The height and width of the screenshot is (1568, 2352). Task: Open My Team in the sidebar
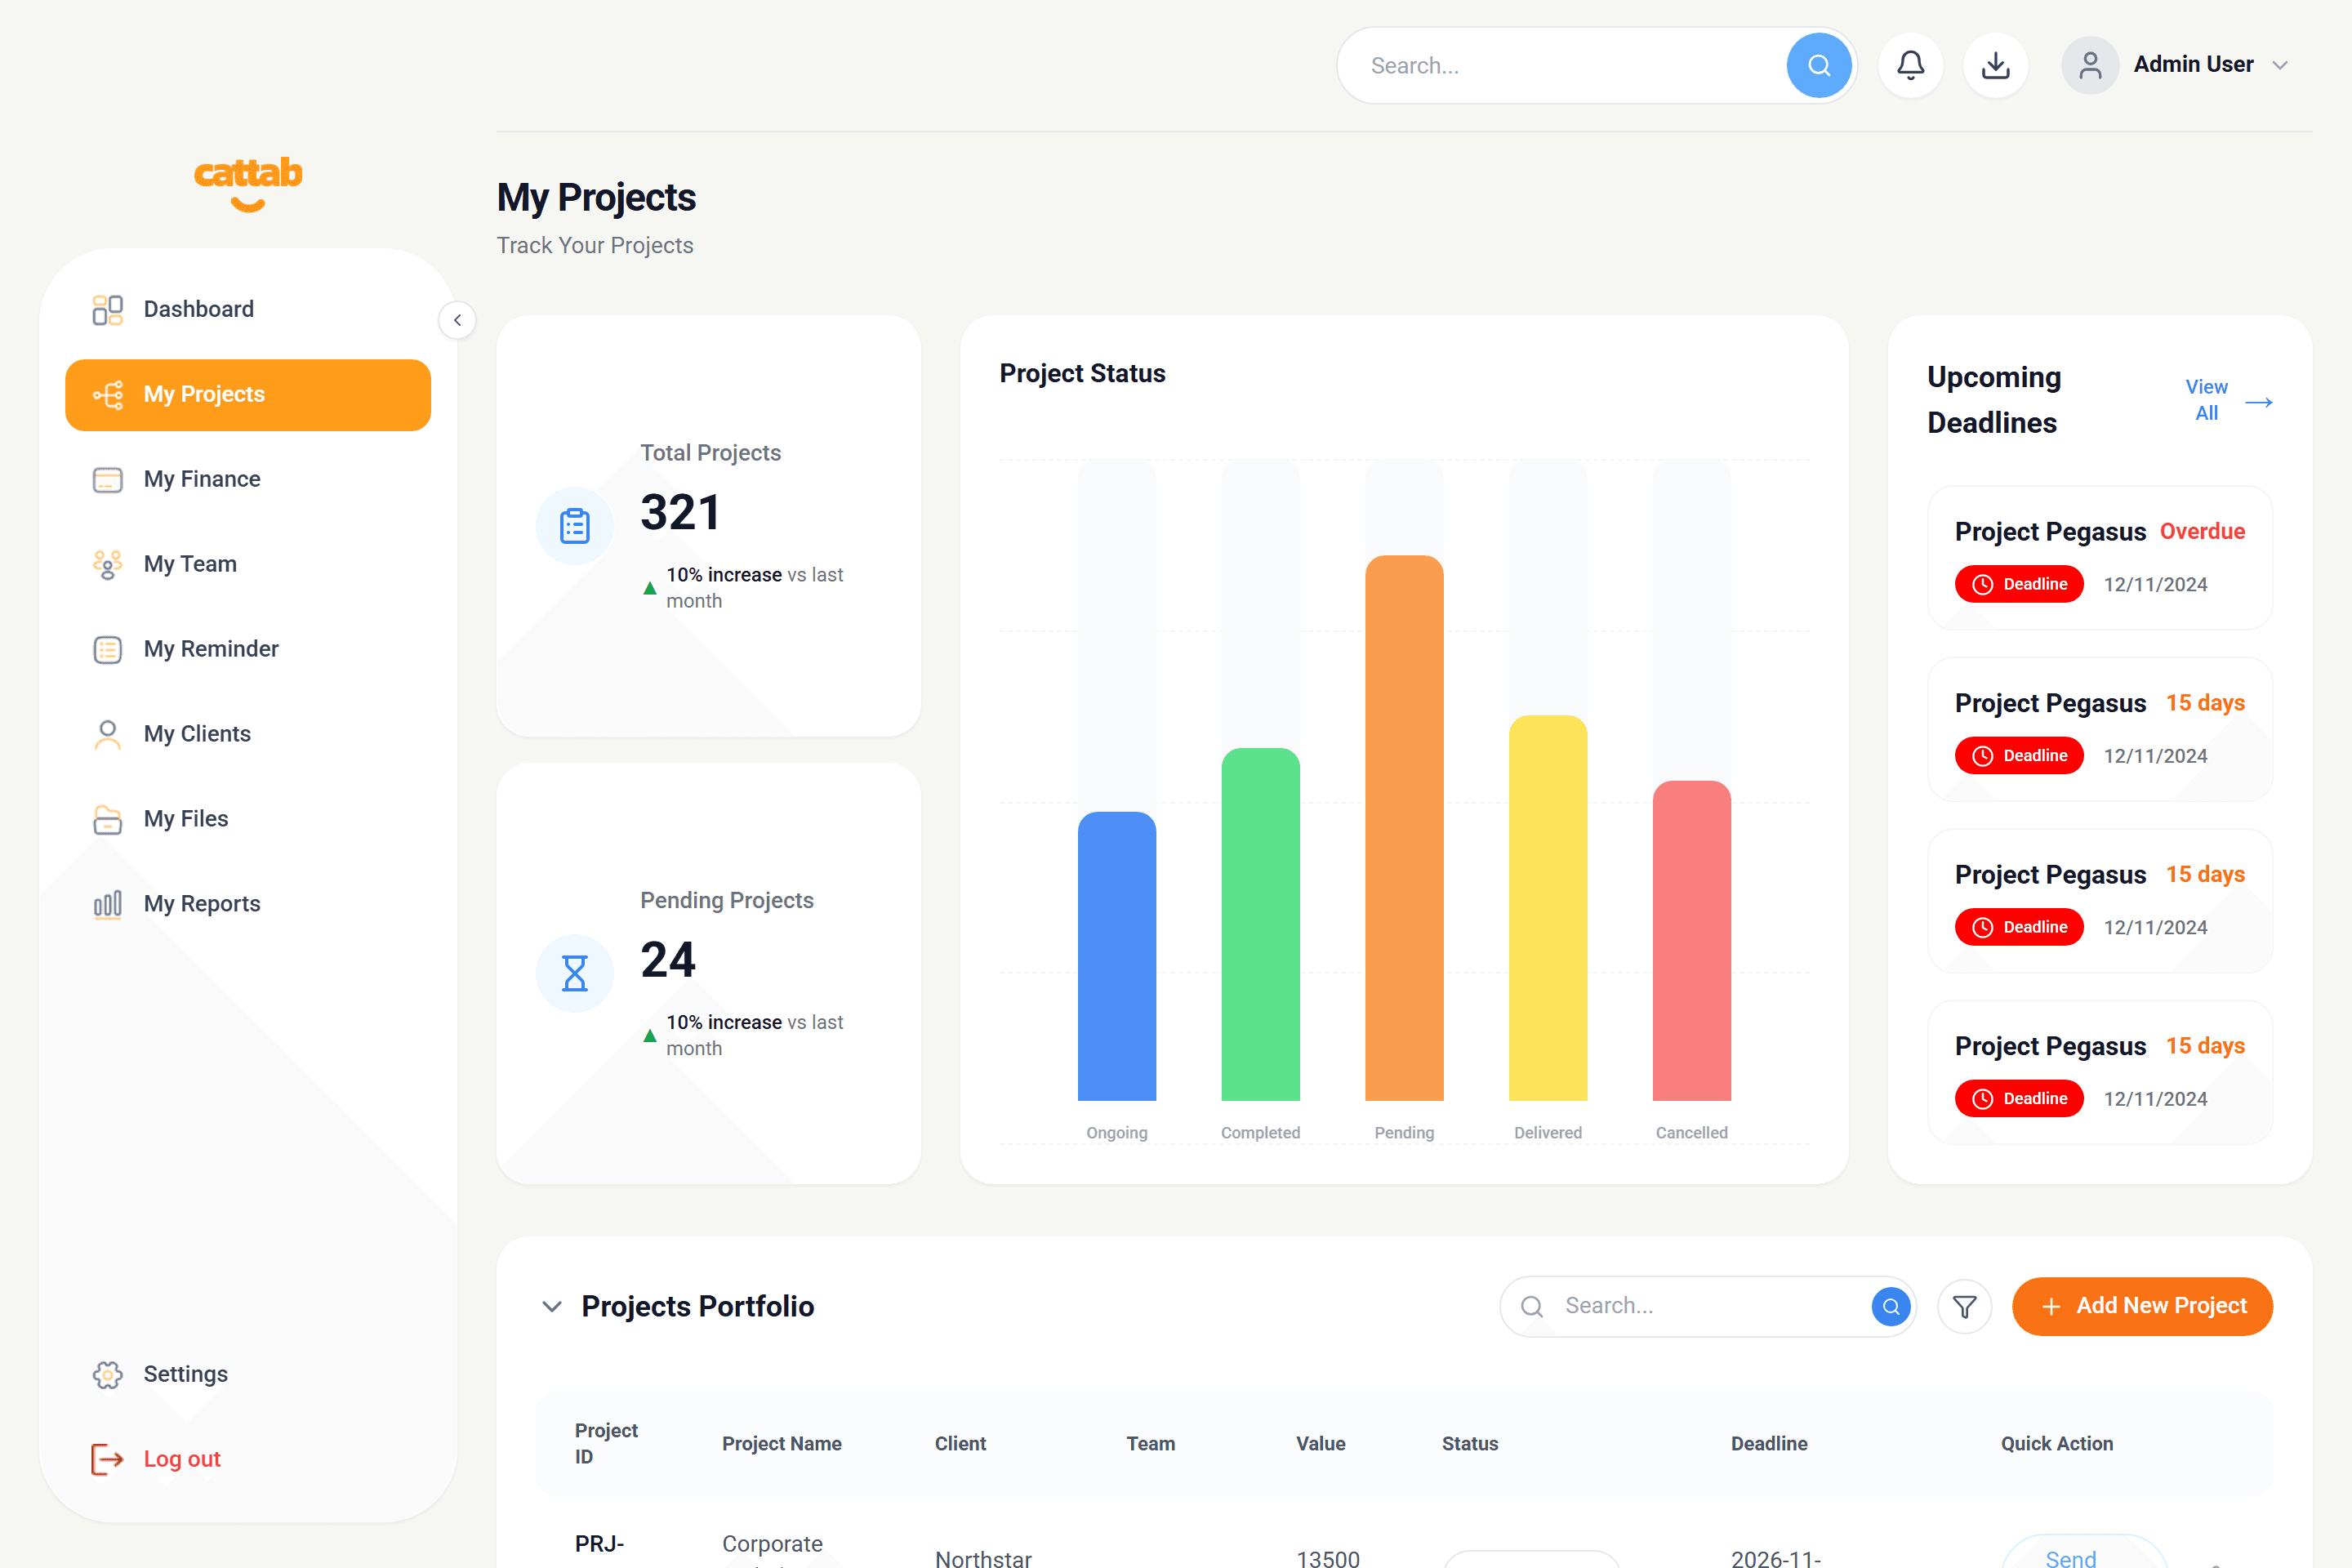tap(248, 564)
